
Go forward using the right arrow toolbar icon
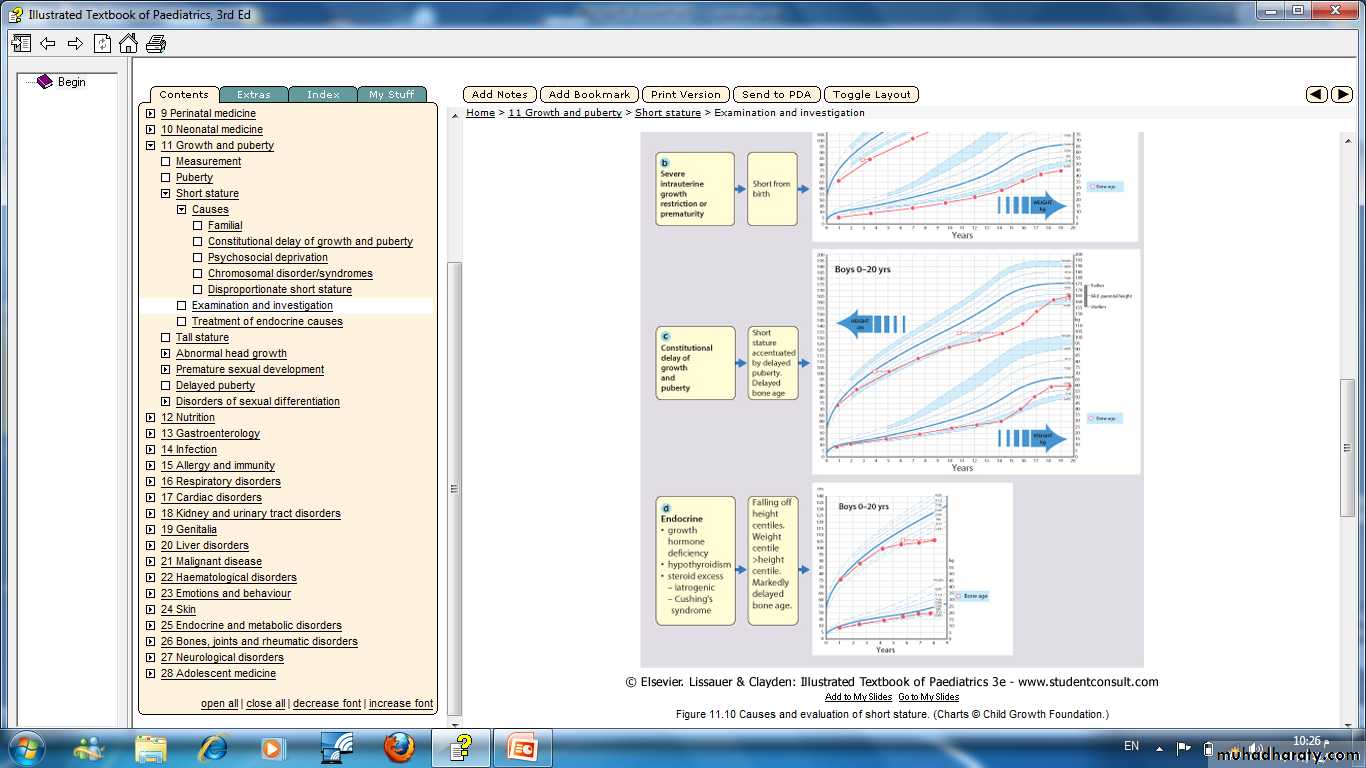75,43
